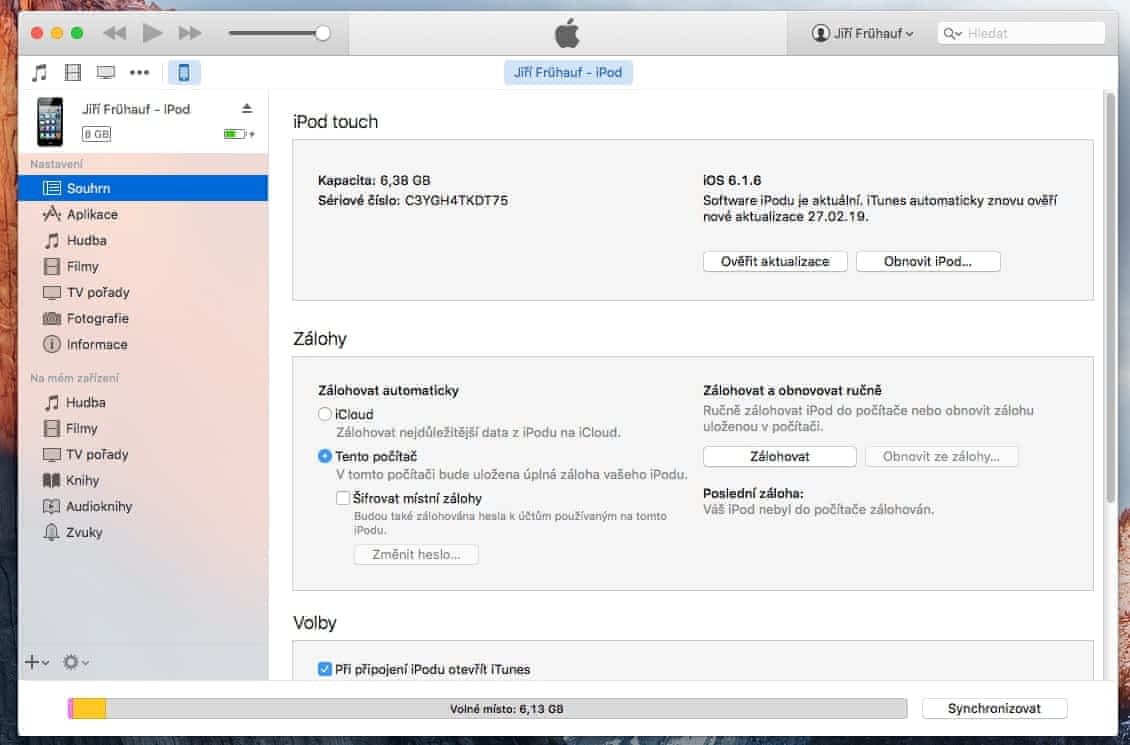Skip forward to next track

[190, 33]
